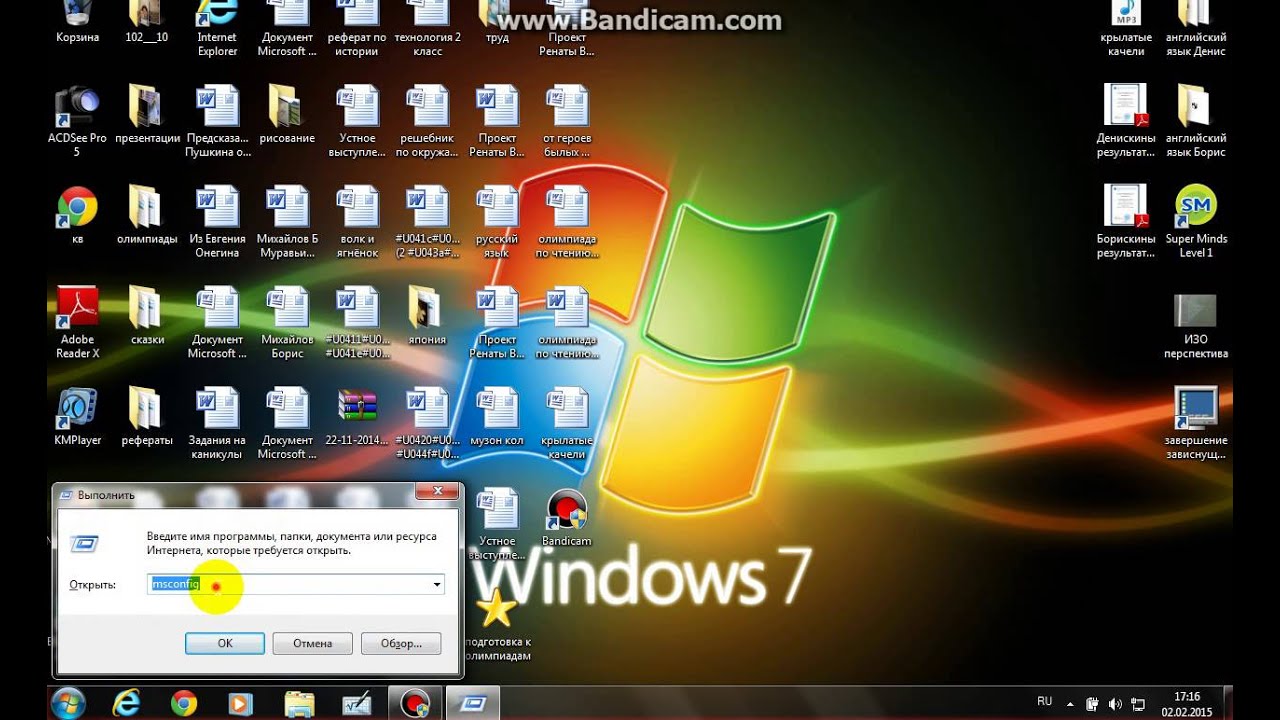Select the ACDSee Pro 5 shortcut
Viewport: 1280px width, 720px height.
point(77,121)
